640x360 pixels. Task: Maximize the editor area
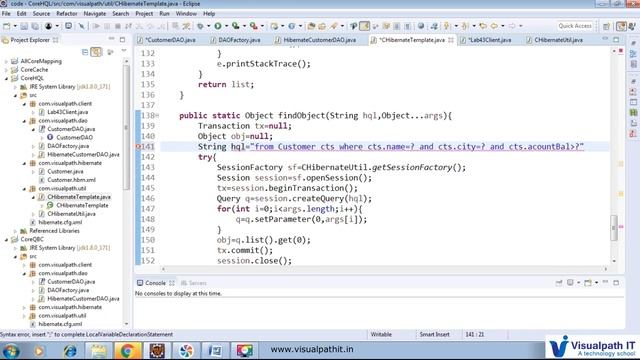point(616,40)
